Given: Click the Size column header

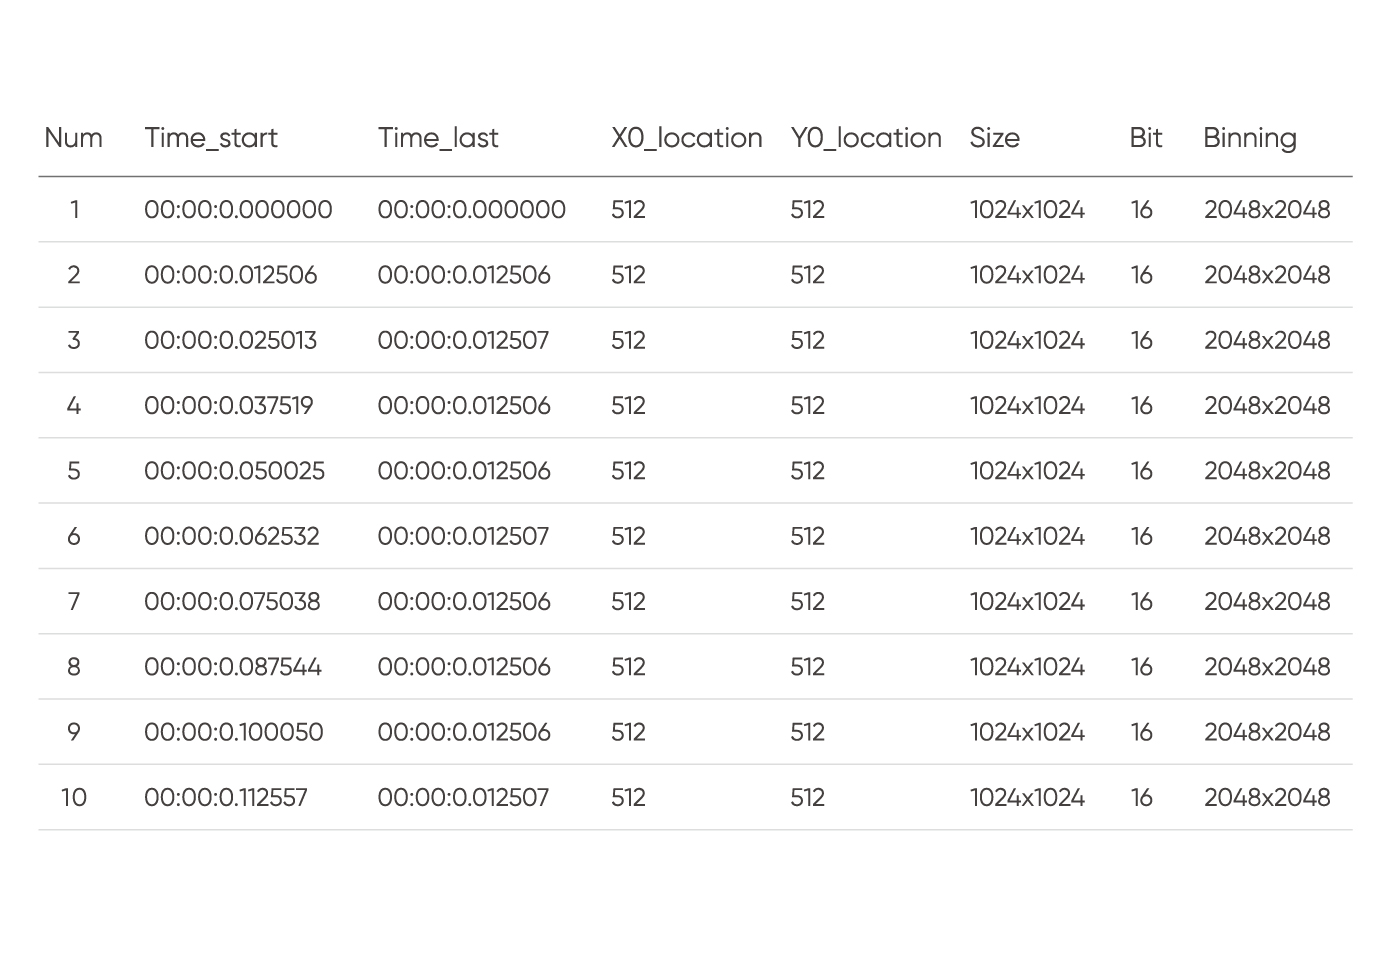Looking at the screenshot, I should click(x=994, y=138).
